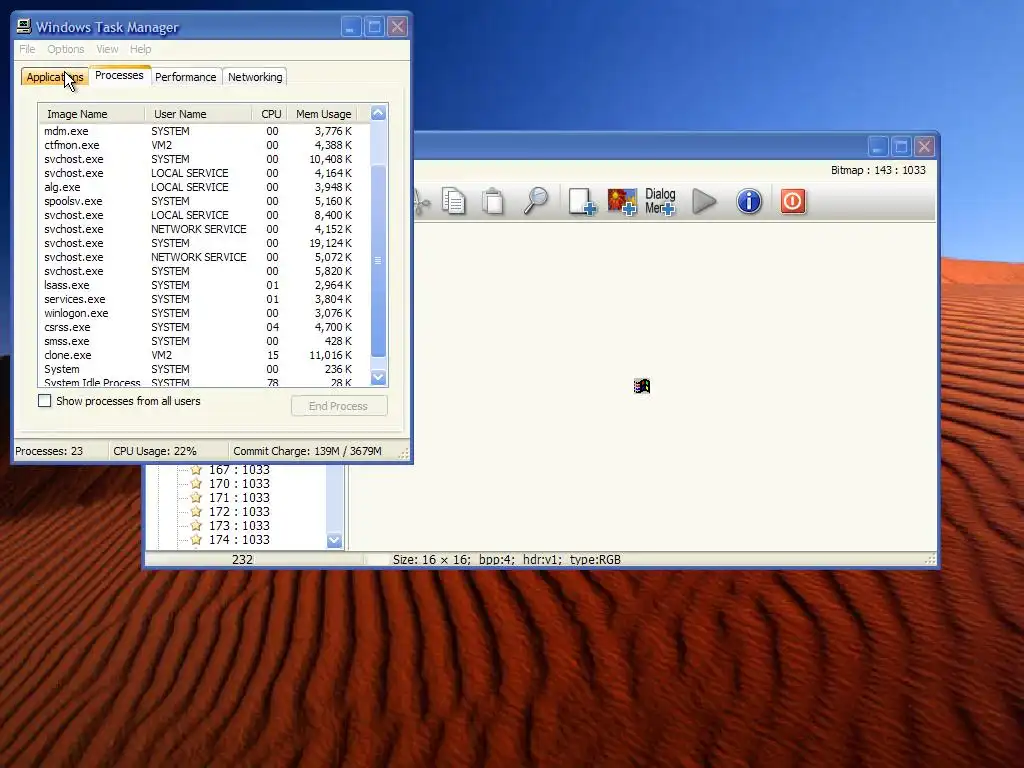Viewport: 1024px width, 768px height.
Task: Click the paste clipboard icon in the toolbar
Action: point(493,201)
